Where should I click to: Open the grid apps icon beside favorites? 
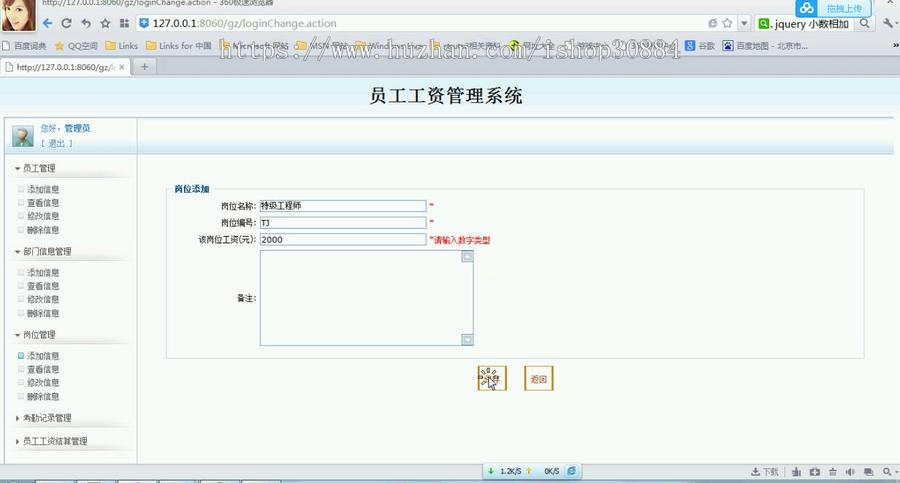(124, 24)
